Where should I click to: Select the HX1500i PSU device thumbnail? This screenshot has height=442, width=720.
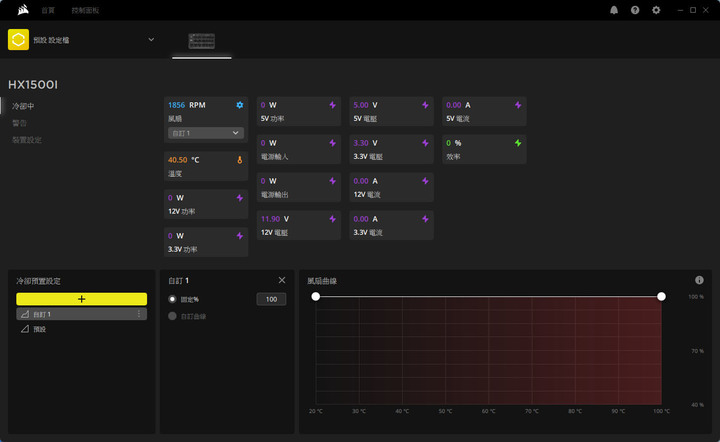tap(202, 41)
